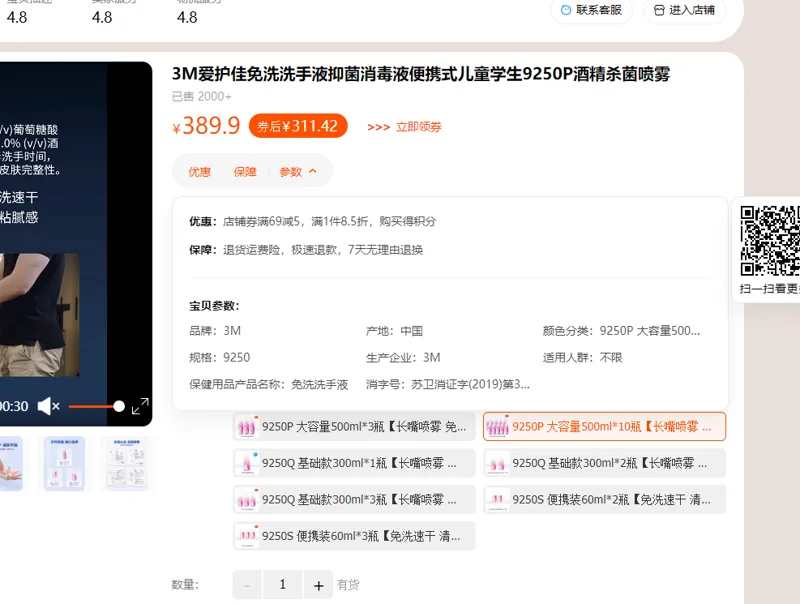800x604 pixels.
Task: Click the QR code image
Action: pyautogui.click(x=770, y=241)
